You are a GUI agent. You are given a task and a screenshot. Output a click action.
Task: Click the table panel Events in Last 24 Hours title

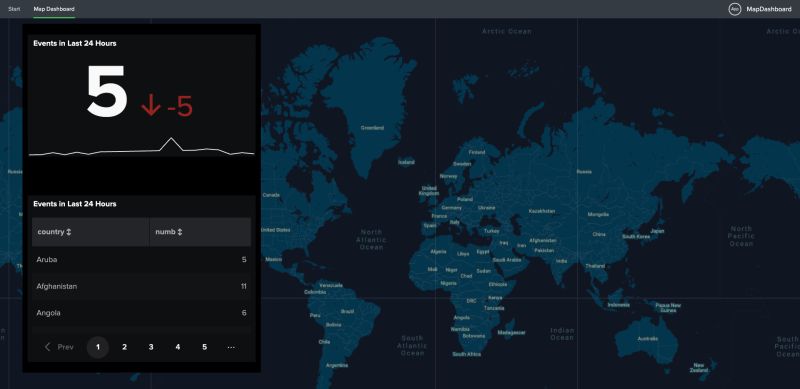pyautogui.click(x=75, y=204)
